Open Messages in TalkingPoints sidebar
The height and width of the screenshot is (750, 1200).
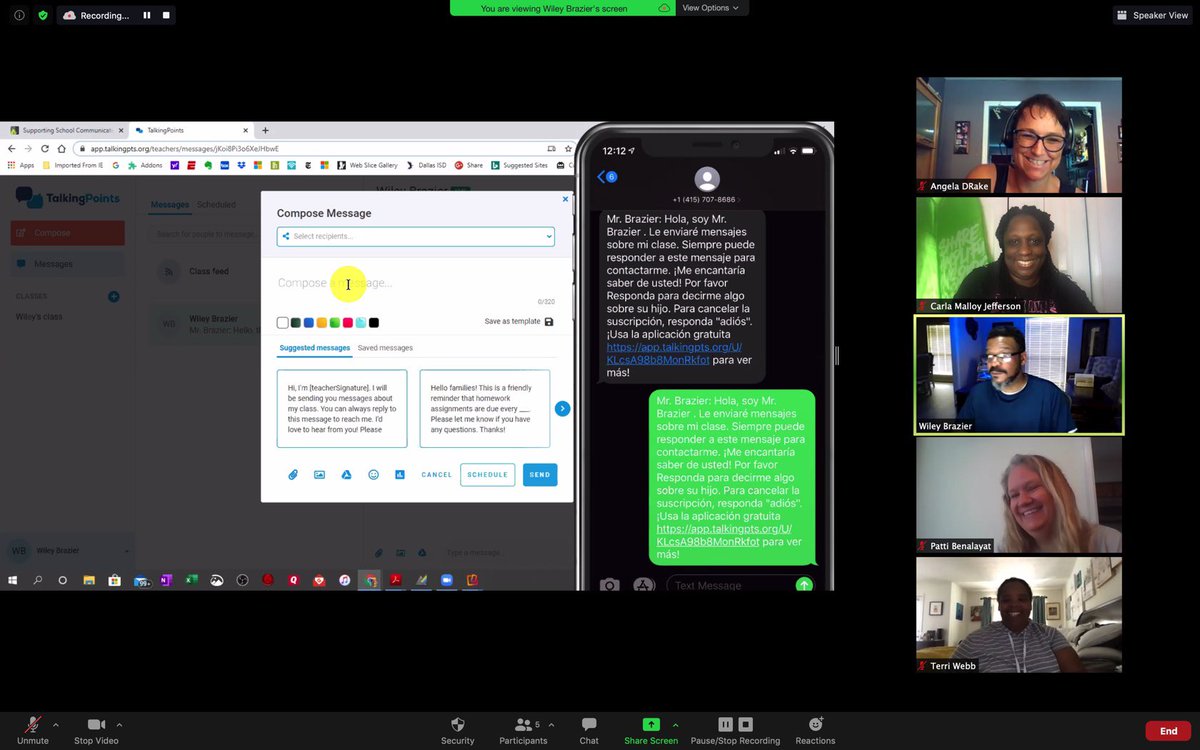pos(68,264)
